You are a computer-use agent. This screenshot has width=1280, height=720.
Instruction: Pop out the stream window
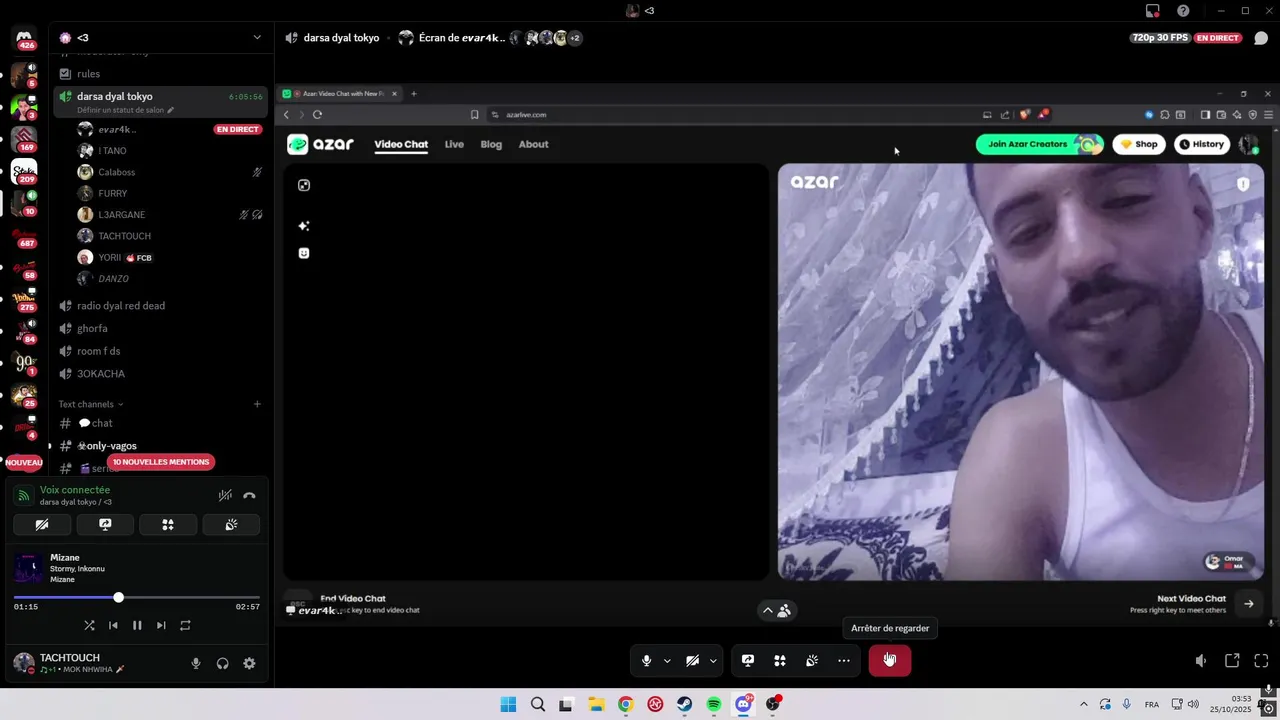click(x=1232, y=661)
